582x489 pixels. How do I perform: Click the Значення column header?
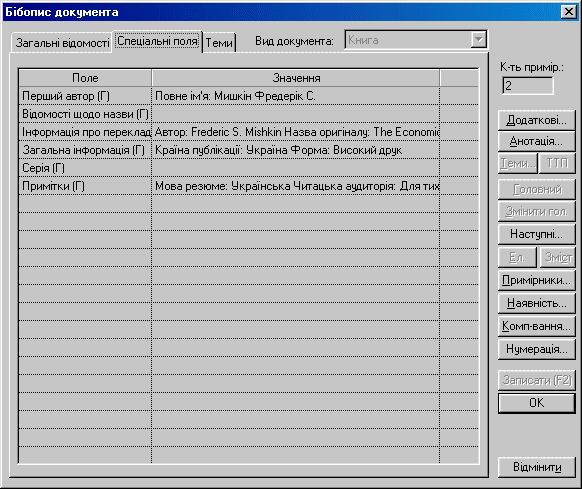[x=296, y=78]
